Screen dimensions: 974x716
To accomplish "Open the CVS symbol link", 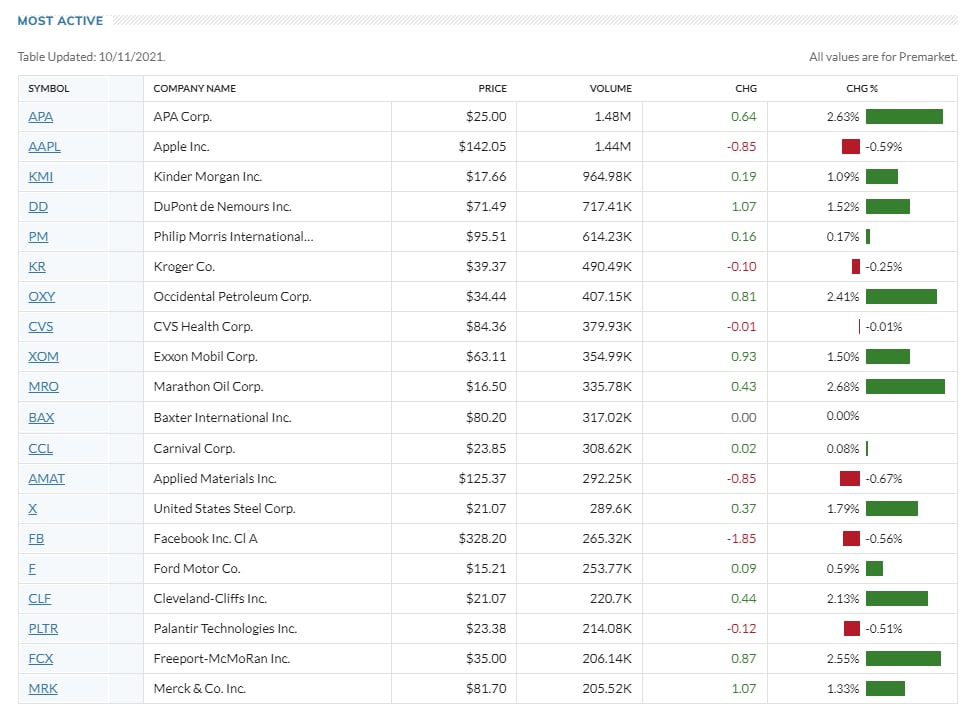I will 40,327.
